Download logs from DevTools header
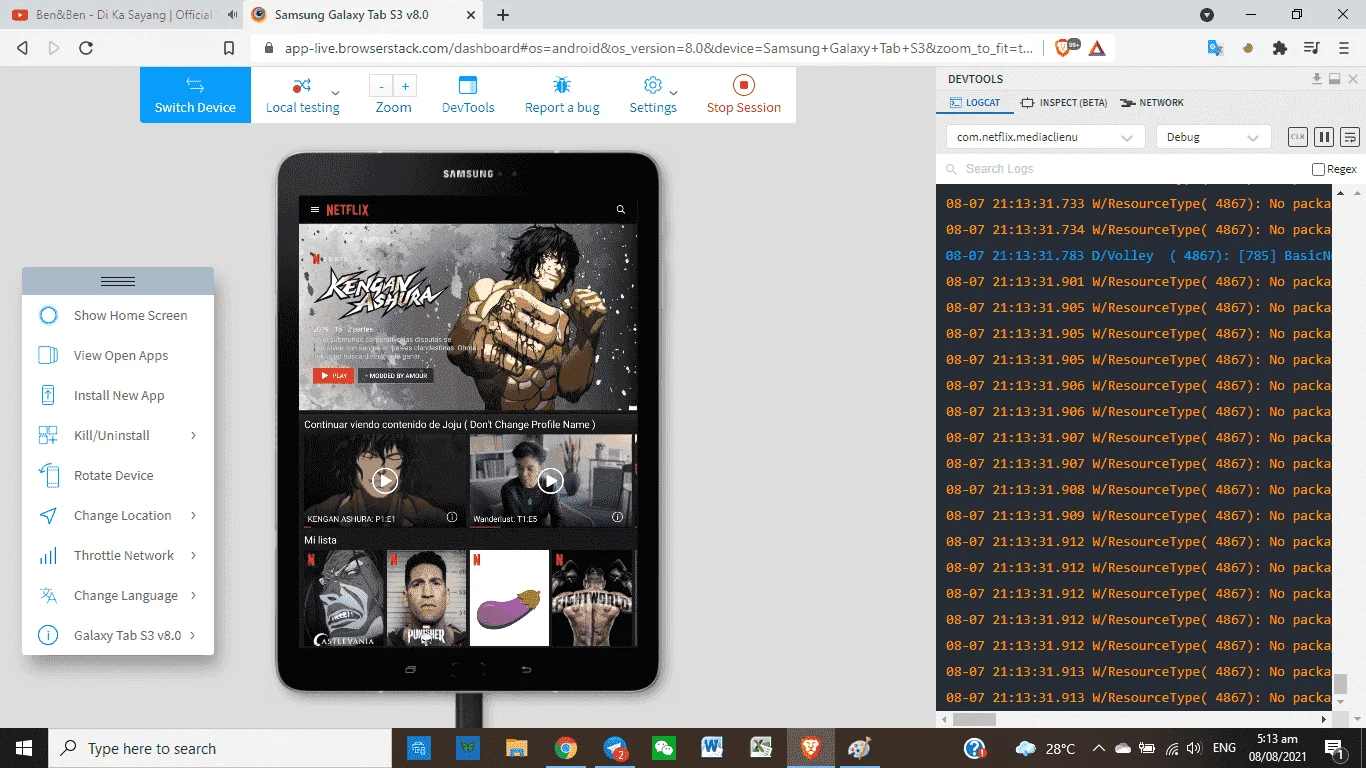The height and width of the screenshot is (768, 1366). pos(1317,79)
